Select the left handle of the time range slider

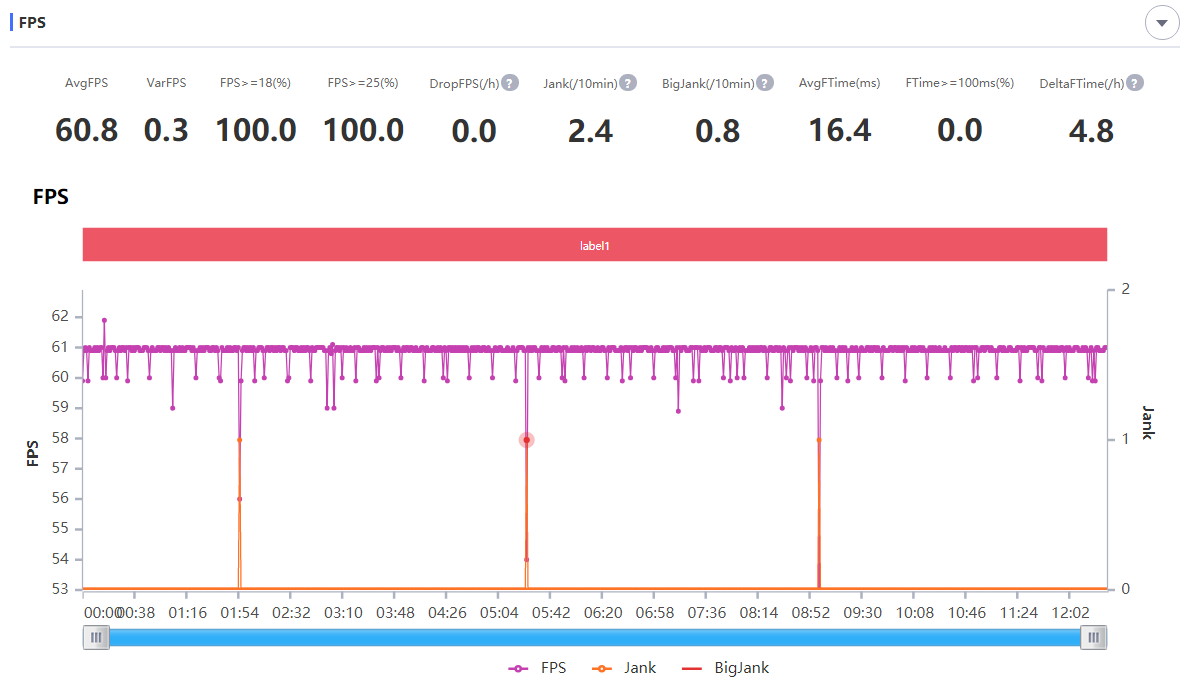96,638
